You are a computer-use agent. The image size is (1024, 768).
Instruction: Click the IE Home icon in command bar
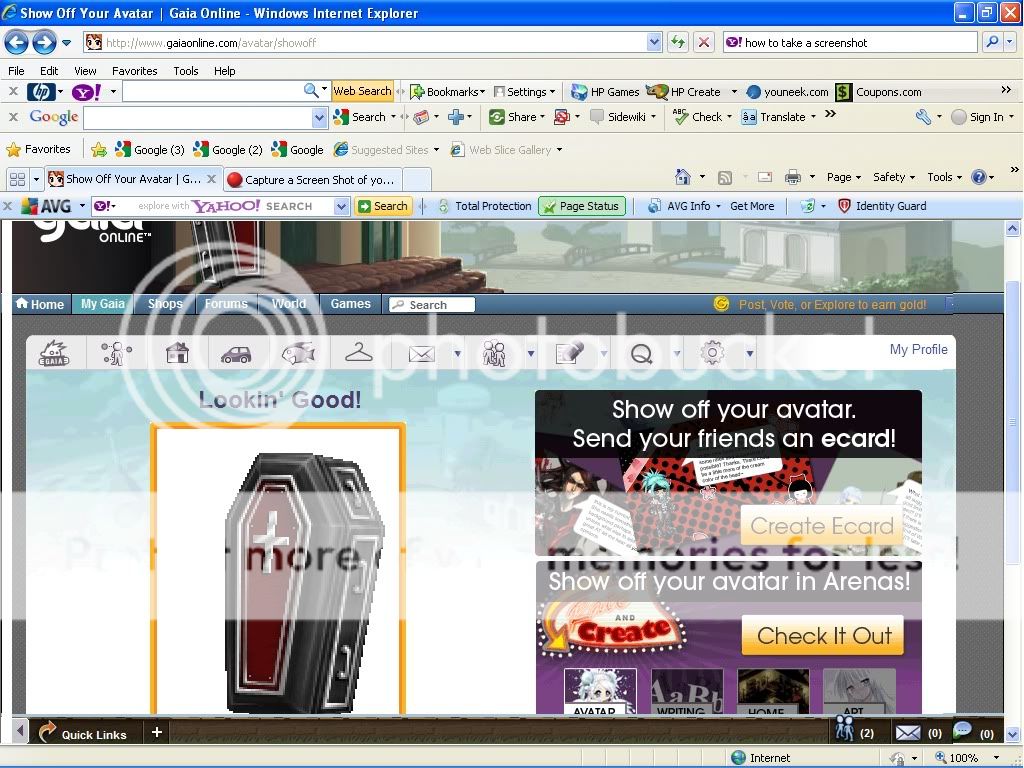coord(683,177)
